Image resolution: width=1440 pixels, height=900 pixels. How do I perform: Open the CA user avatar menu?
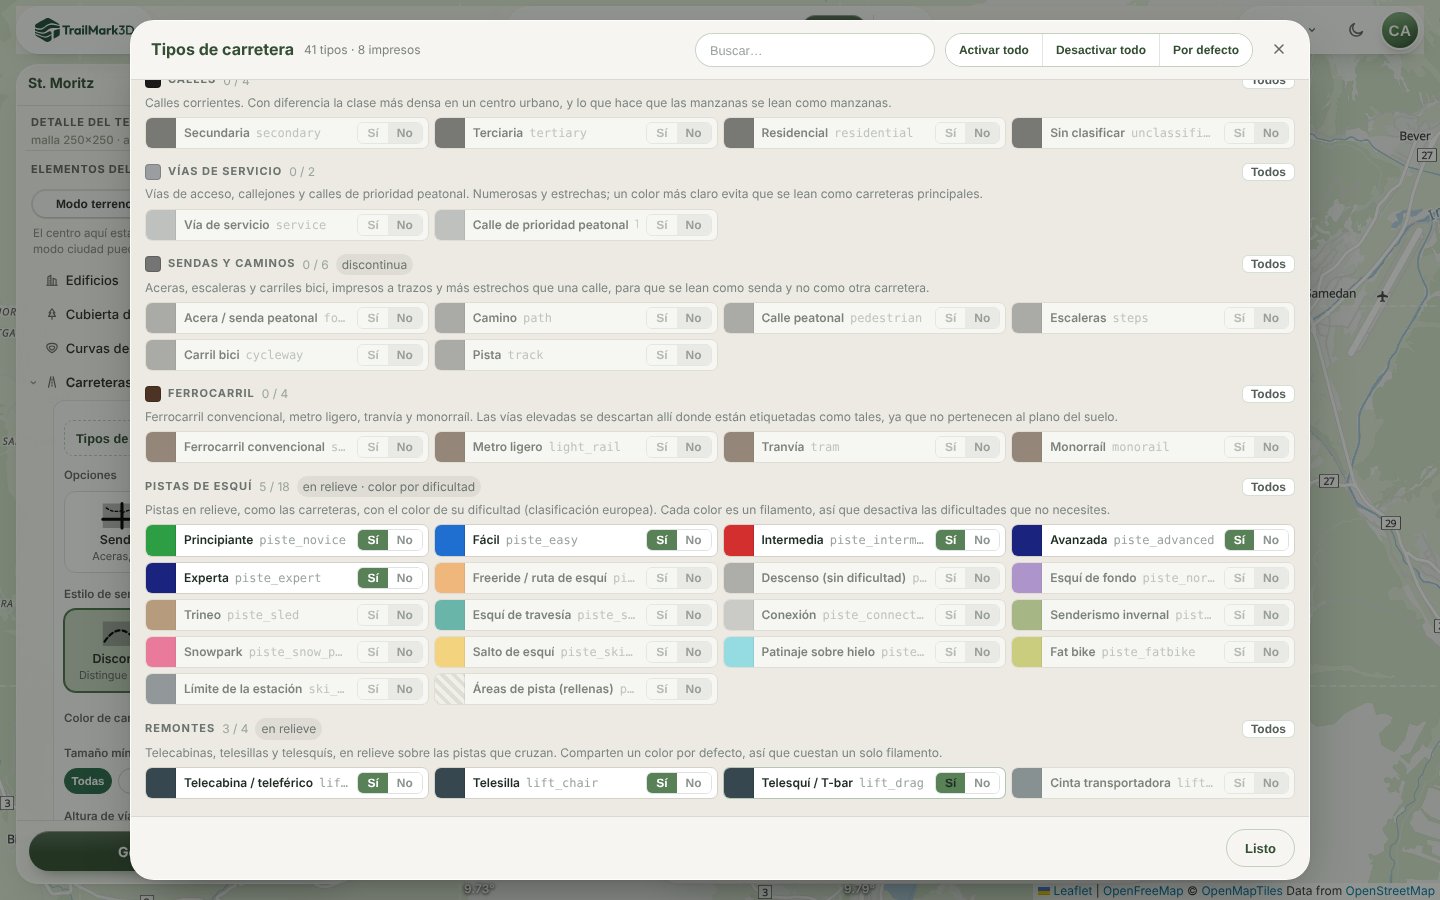pyautogui.click(x=1399, y=31)
